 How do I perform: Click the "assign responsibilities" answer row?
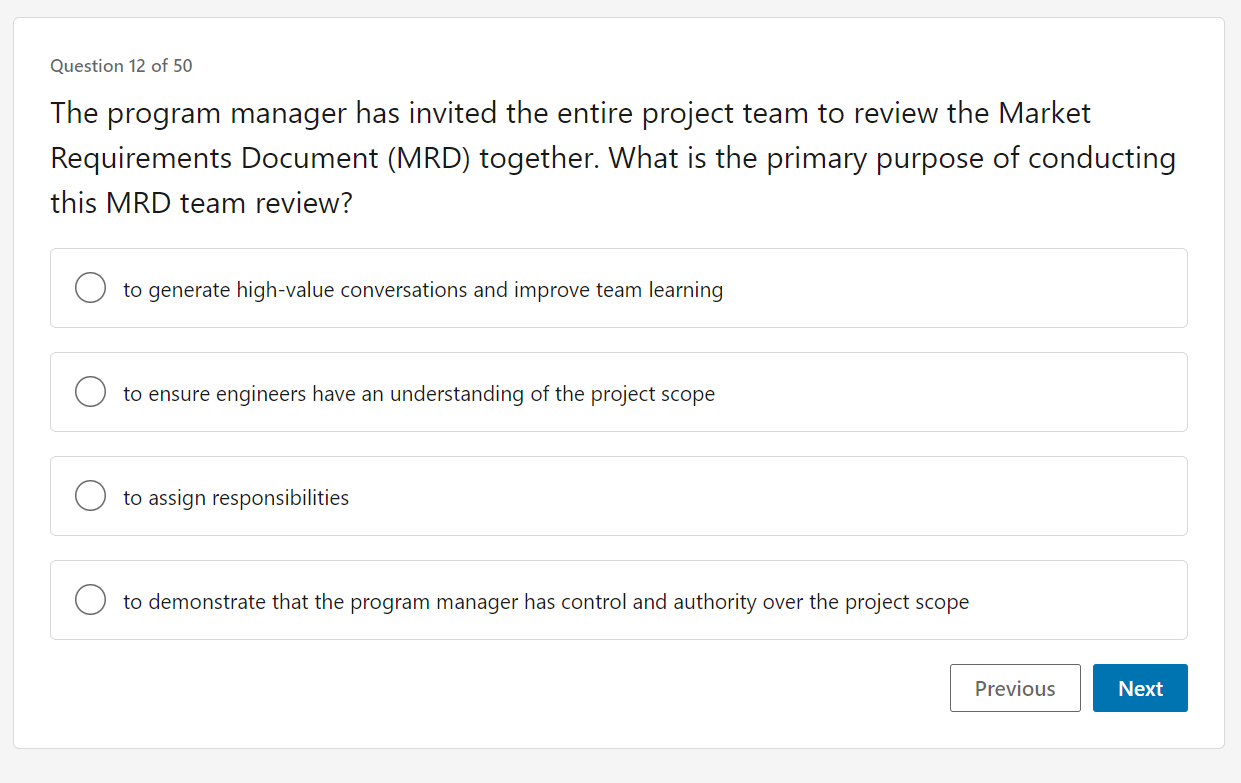tap(618, 495)
